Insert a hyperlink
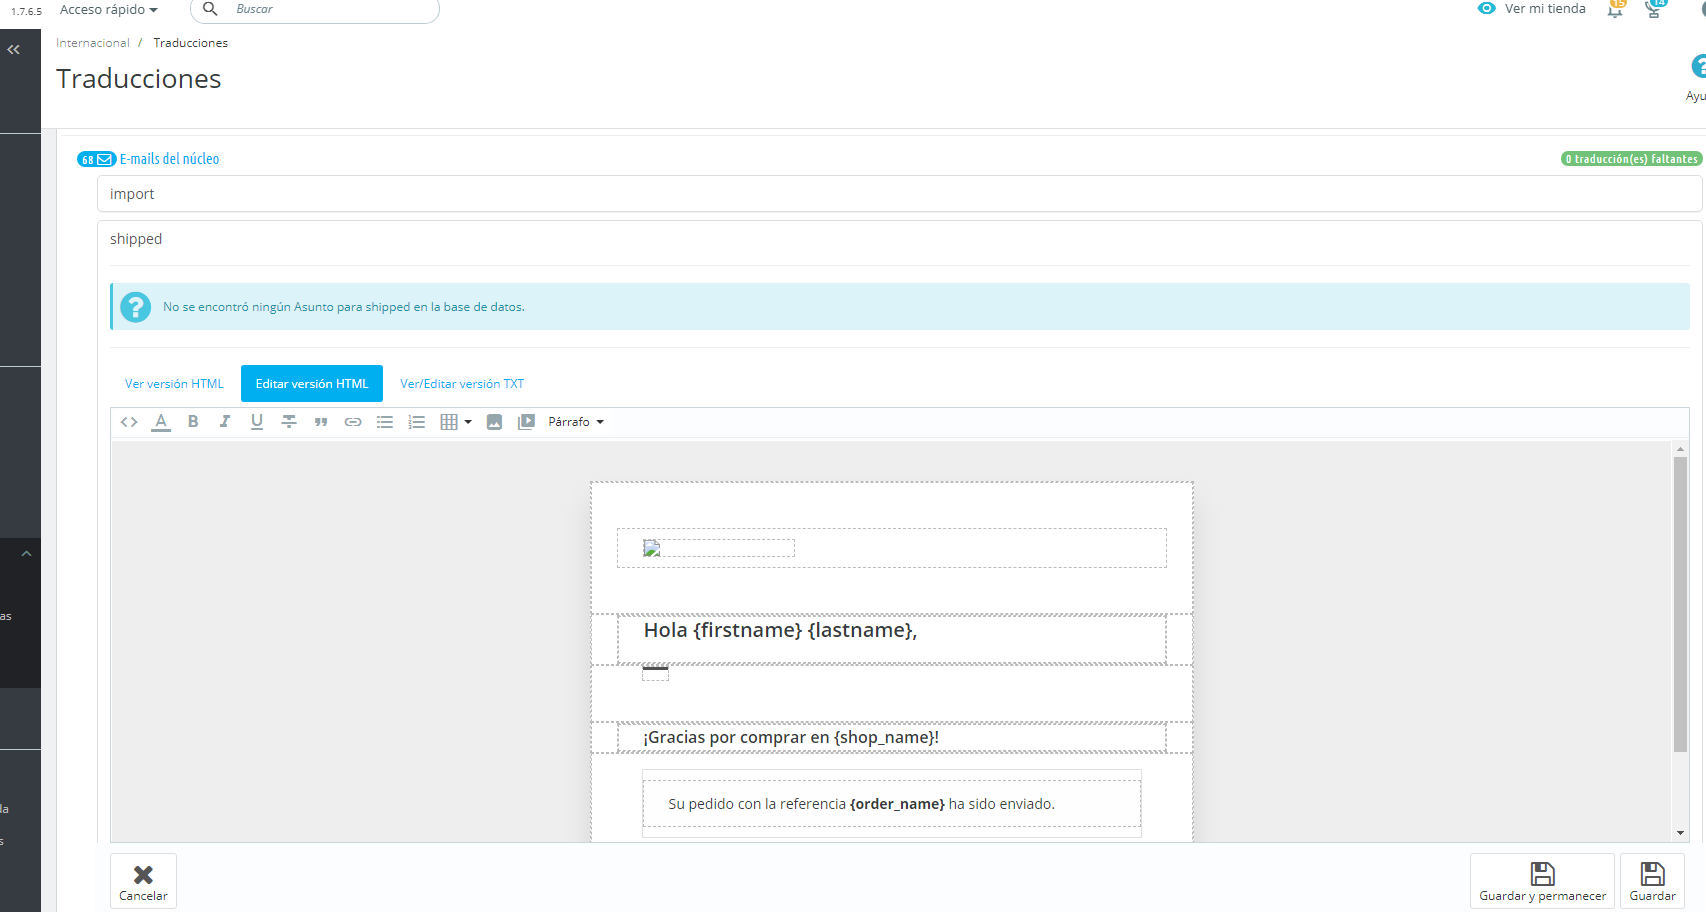Screen dimensions: 1706x912 point(353,422)
